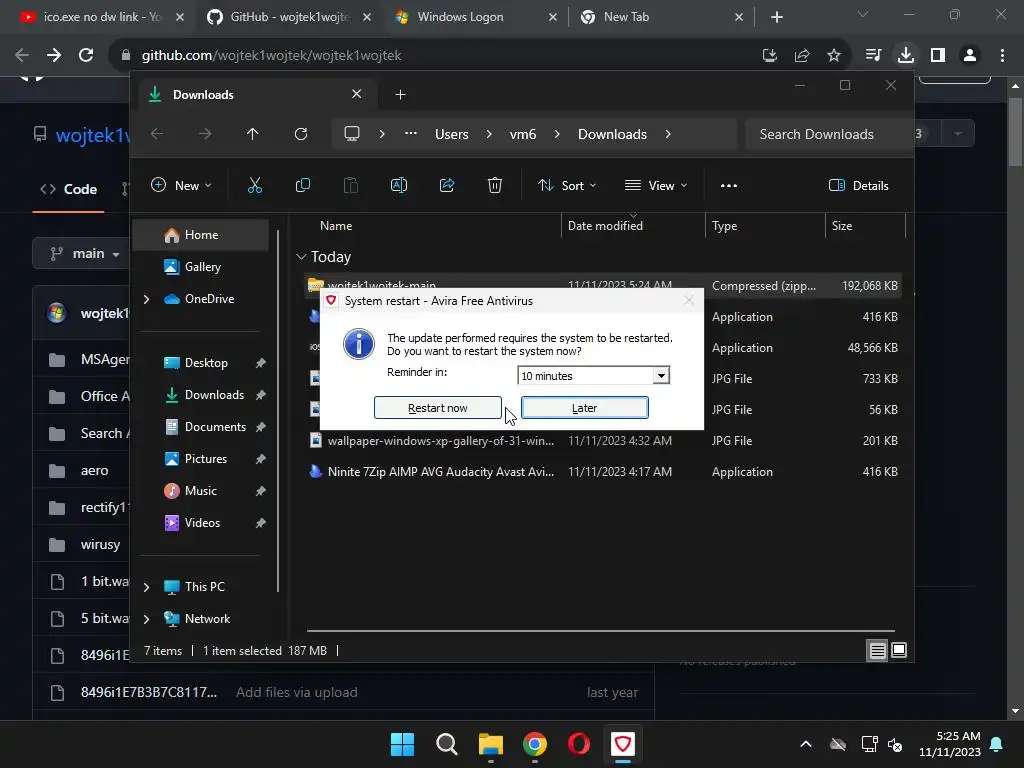The width and height of the screenshot is (1024, 768).
Task: Open the New item dropdown
Action: pyautogui.click(x=181, y=185)
